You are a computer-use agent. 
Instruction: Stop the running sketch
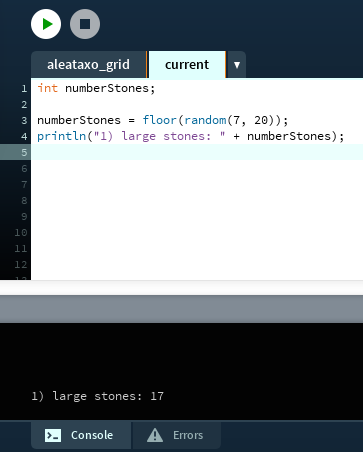85,24
